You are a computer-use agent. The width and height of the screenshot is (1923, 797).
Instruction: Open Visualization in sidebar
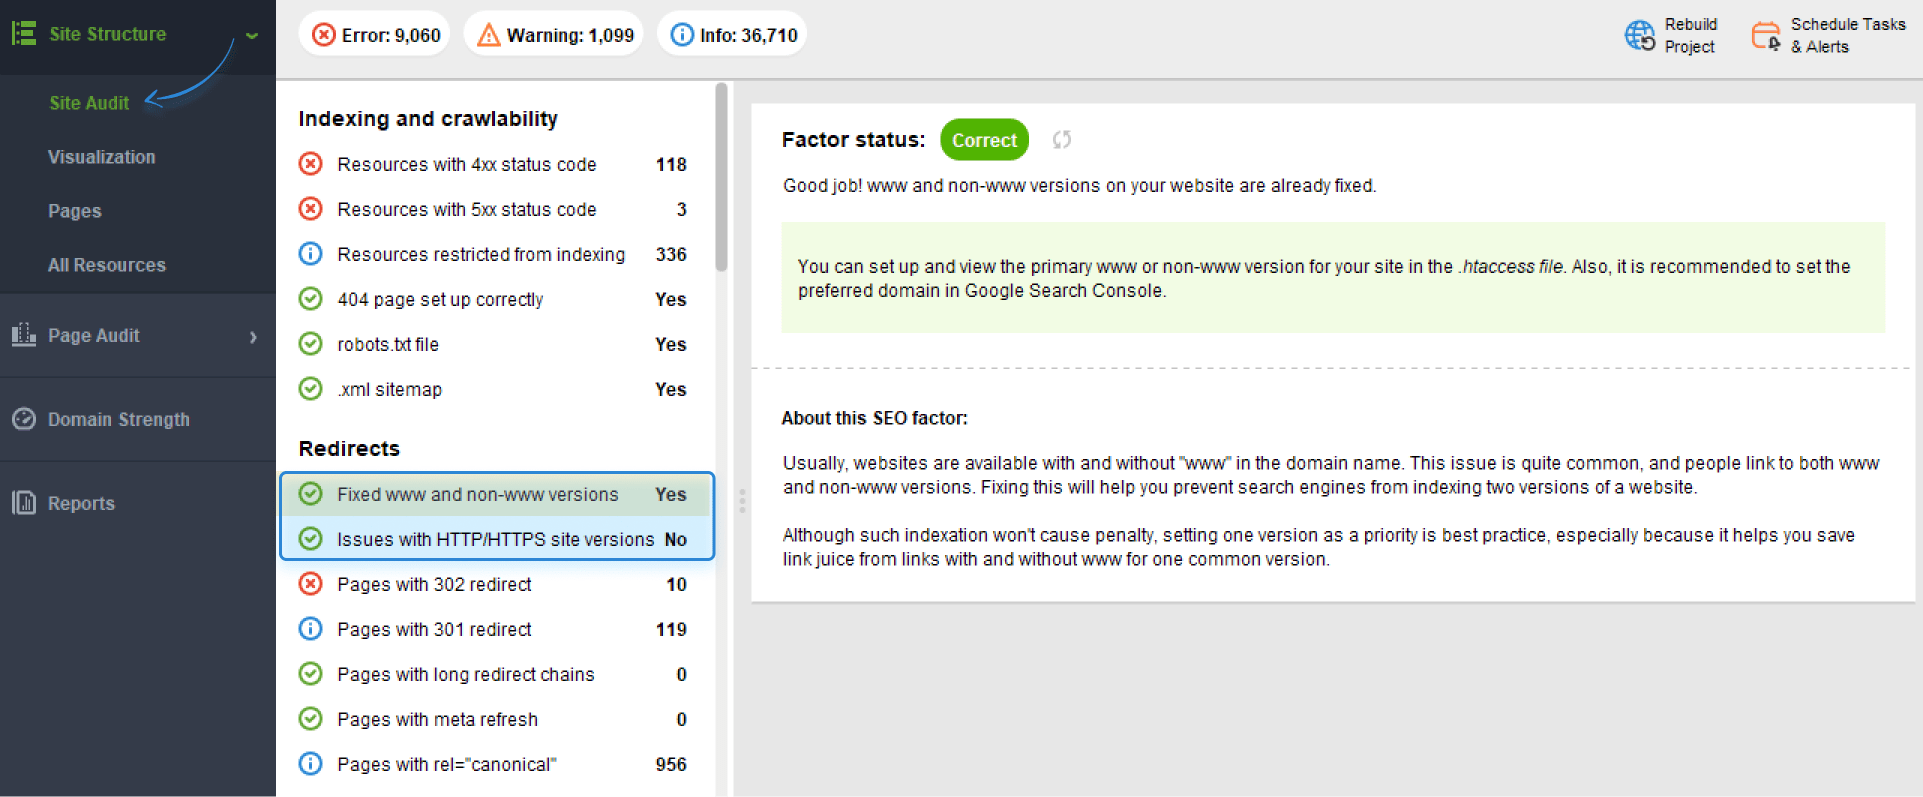[101, 157]
